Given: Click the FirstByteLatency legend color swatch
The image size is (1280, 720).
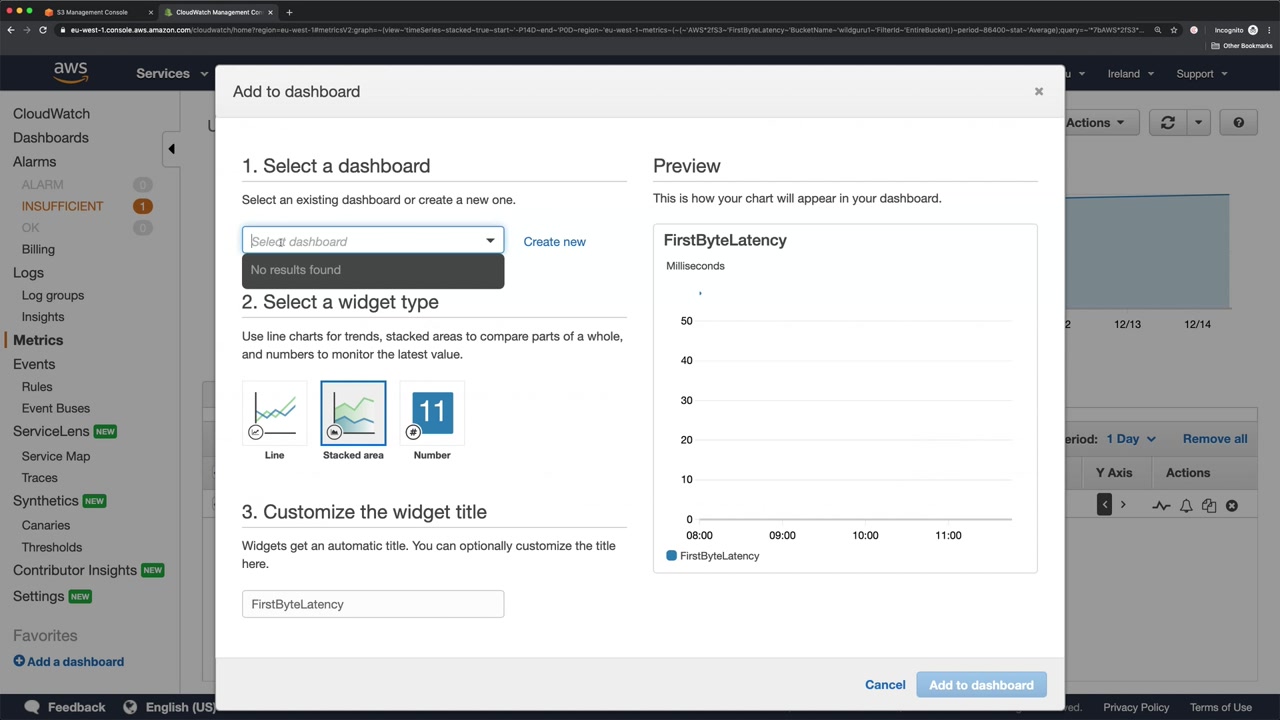Looking at the screenshot, I should coord(671,556).
